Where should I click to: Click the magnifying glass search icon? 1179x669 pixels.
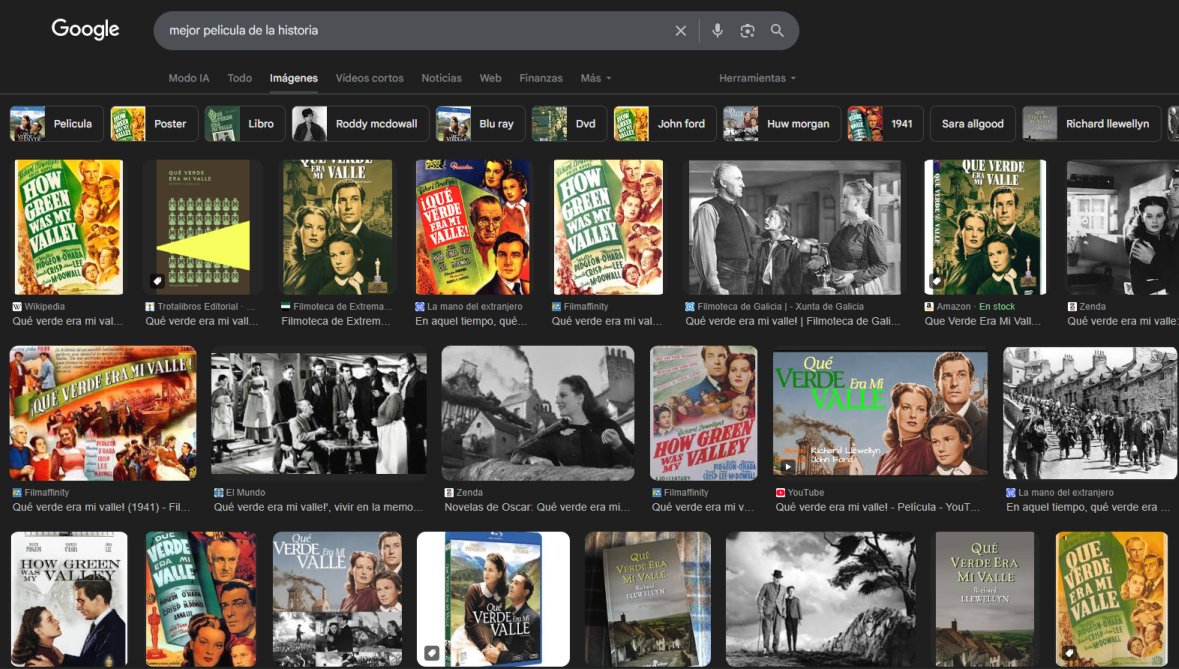pyautogui.click(x=777, y=31)
